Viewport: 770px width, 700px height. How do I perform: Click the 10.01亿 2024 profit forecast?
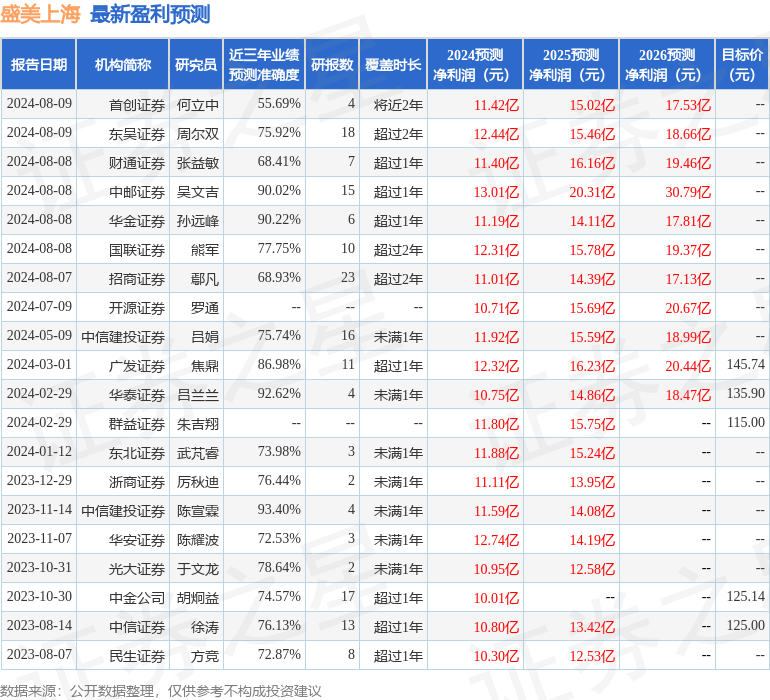click(x=496, y=598)
